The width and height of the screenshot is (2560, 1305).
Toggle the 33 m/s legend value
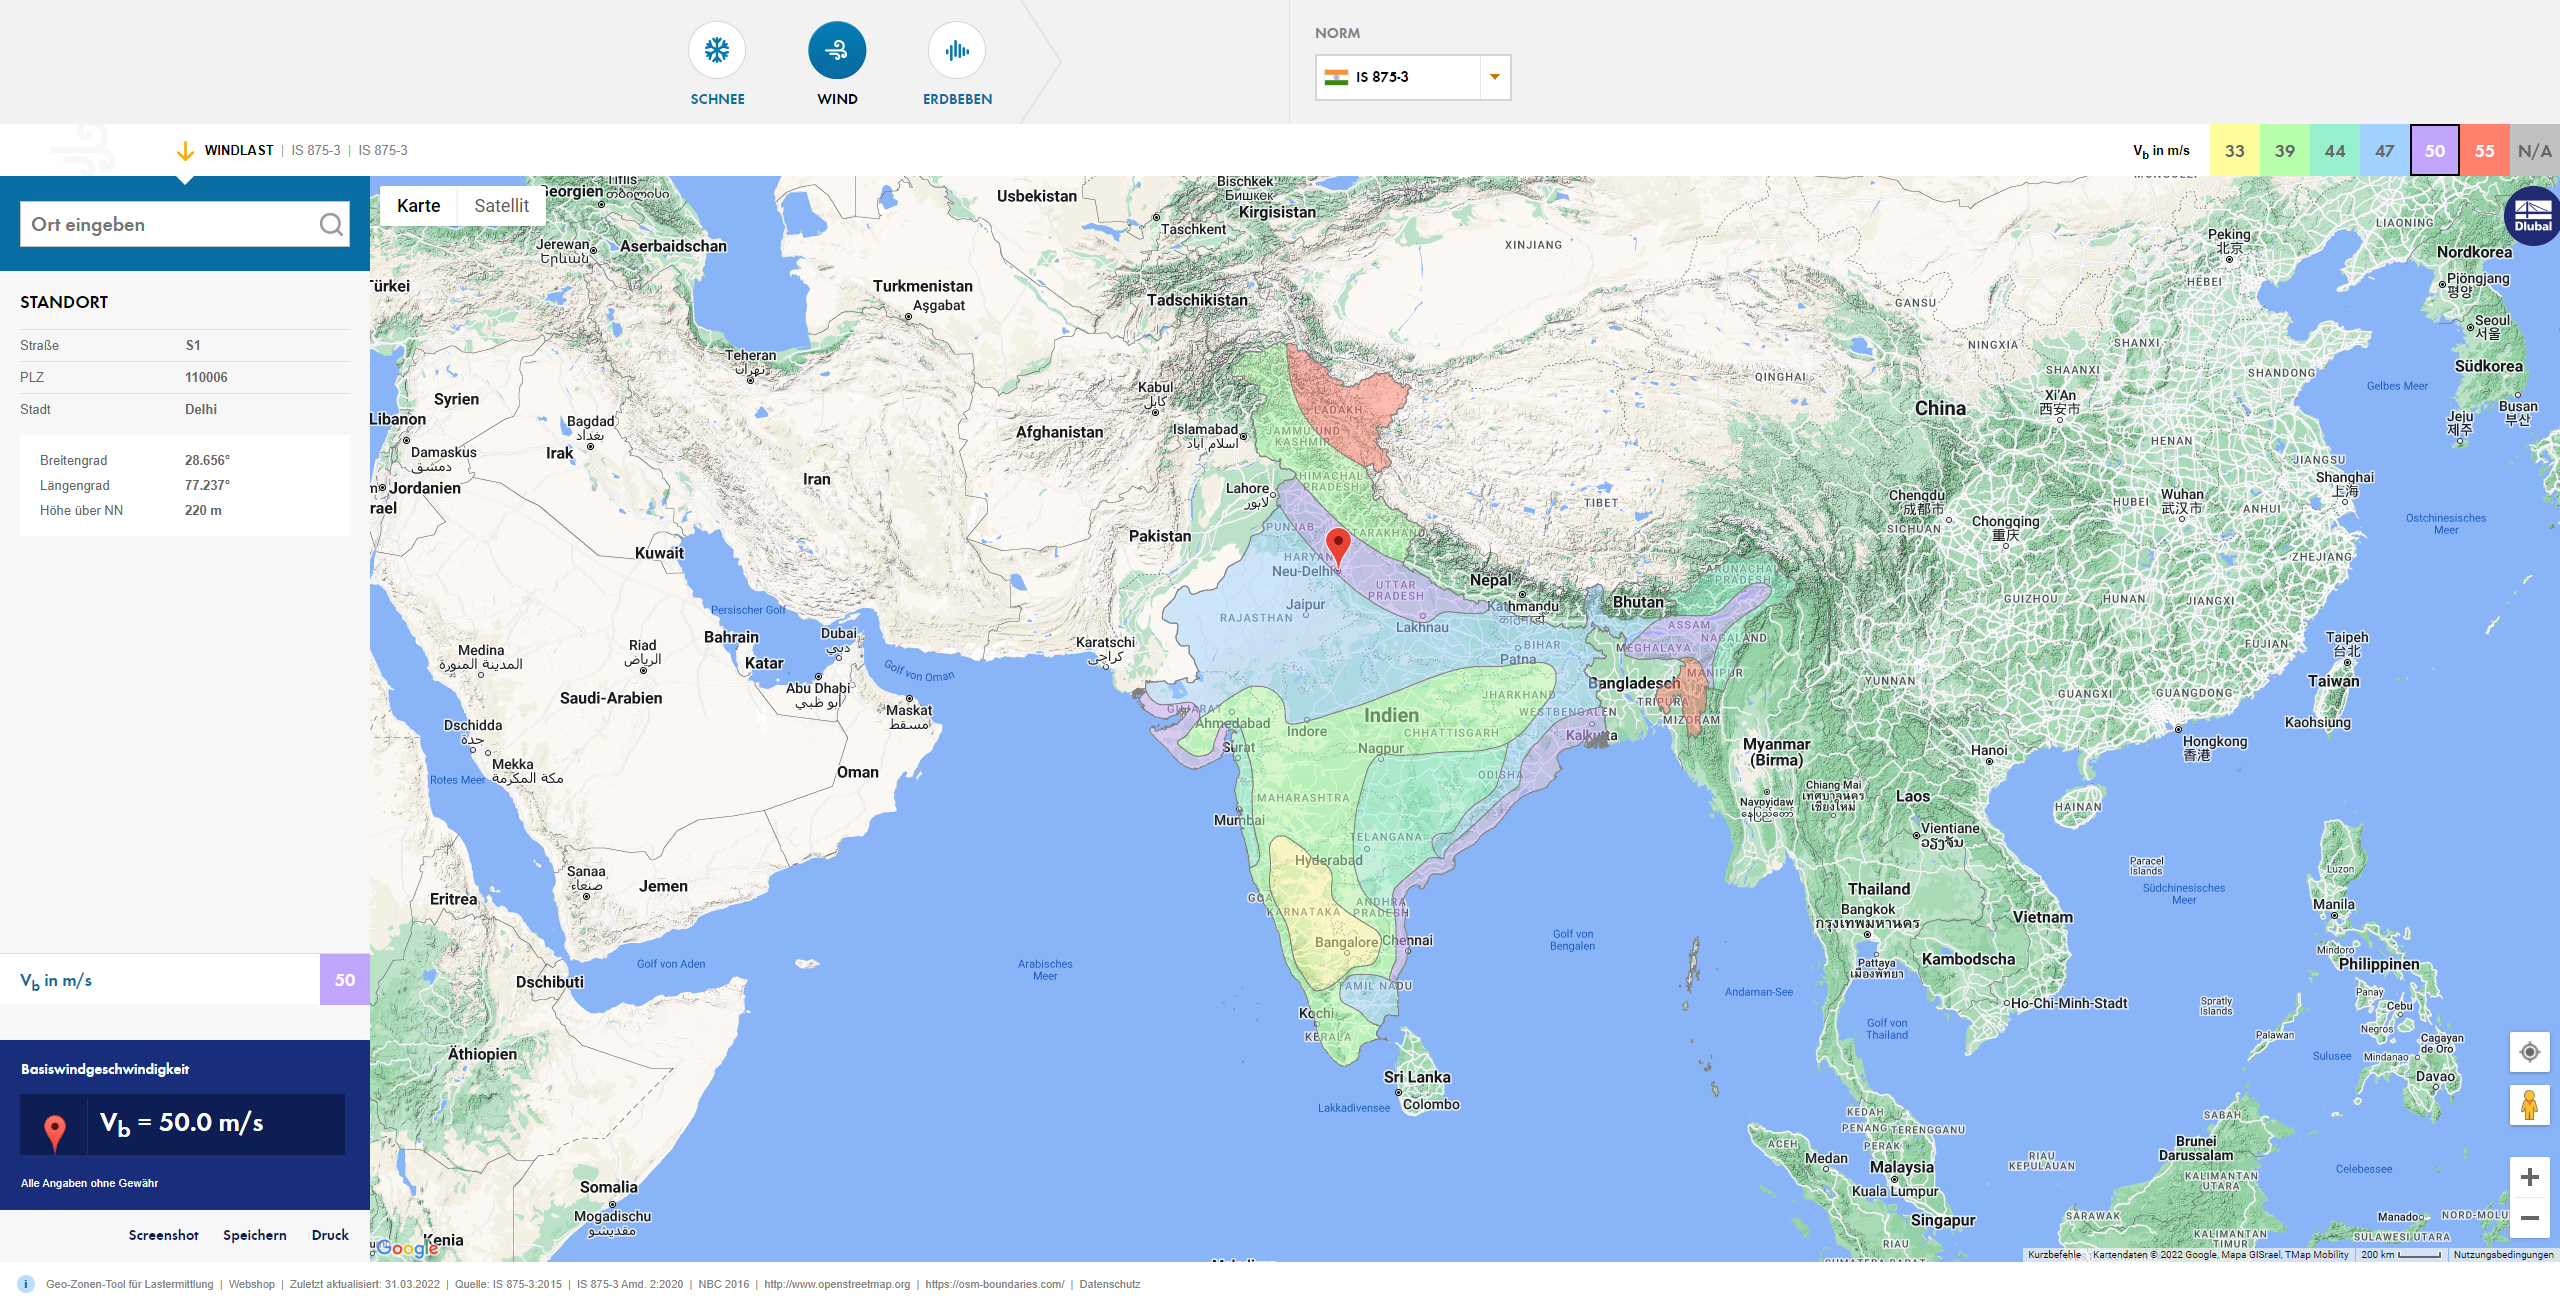tap(2234, 150)
